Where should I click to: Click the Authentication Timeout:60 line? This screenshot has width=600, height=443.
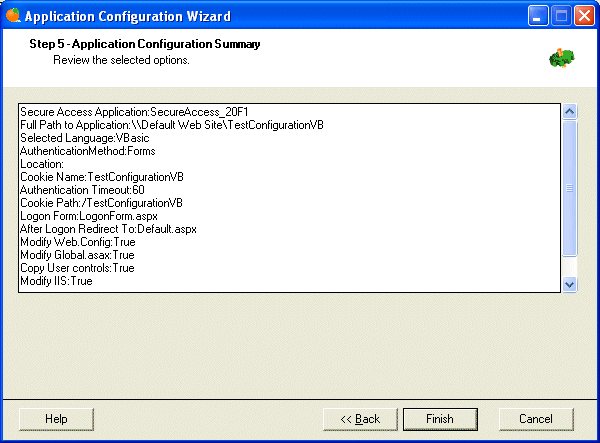[82, 190]
